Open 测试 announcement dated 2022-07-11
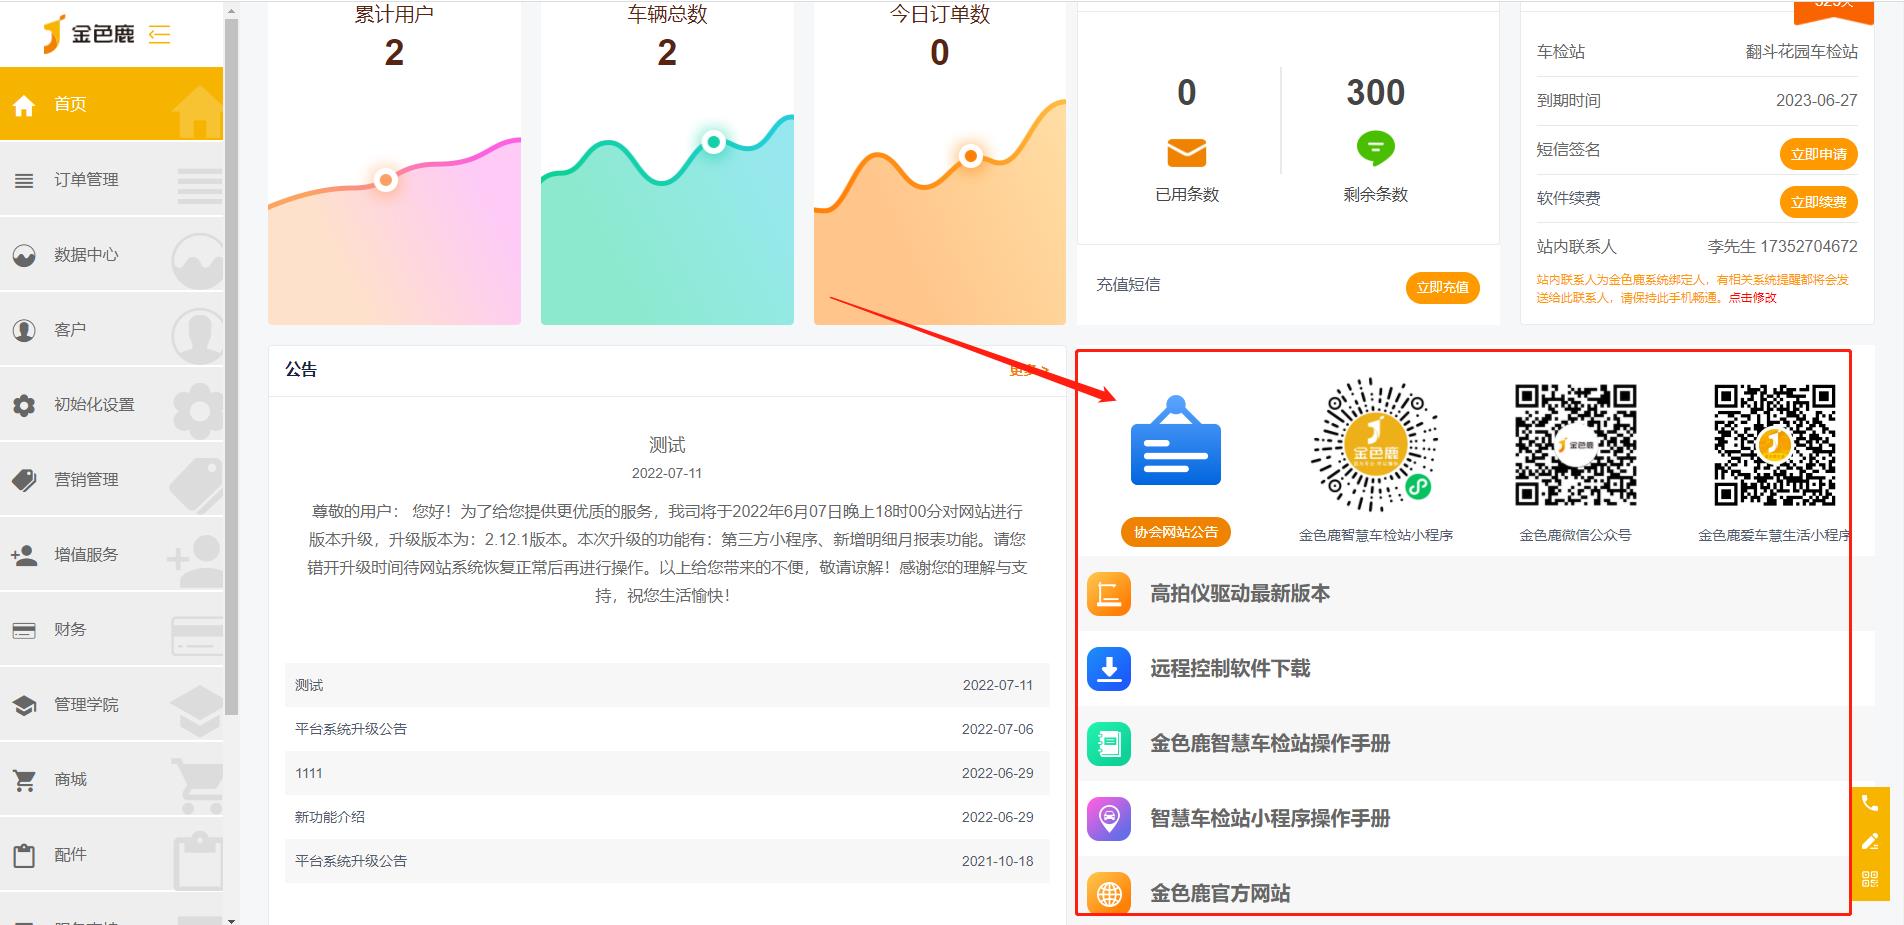This screenshot has width=1904, height=925. click(667, 685)
